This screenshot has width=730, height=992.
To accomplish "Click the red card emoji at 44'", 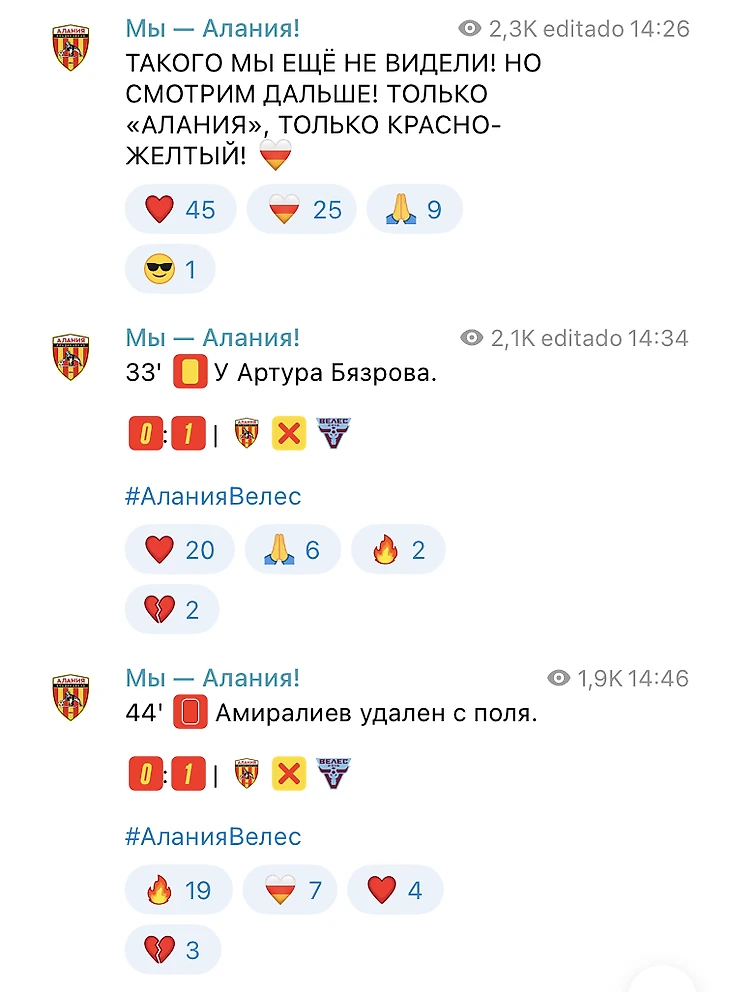I will (191, 714).
